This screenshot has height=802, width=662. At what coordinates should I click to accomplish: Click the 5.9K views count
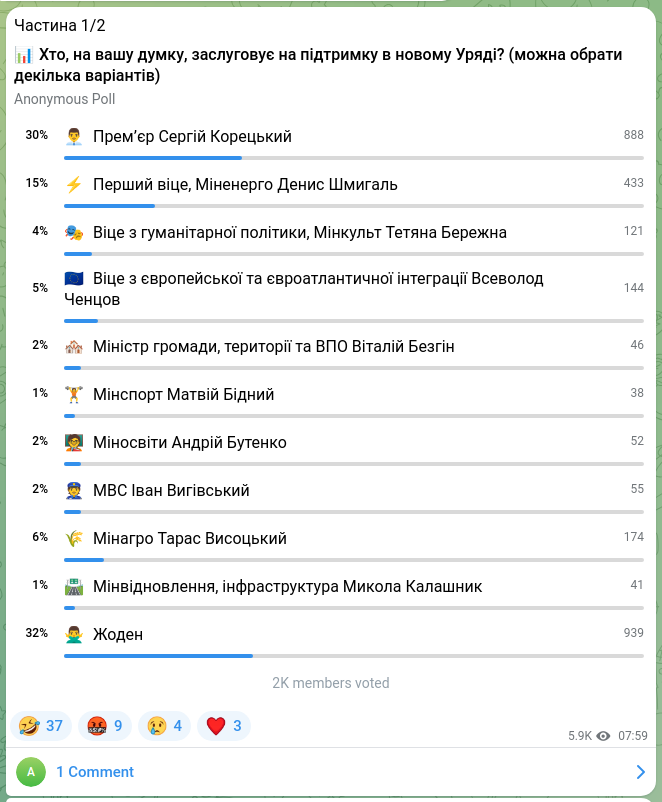click(580, 736)
